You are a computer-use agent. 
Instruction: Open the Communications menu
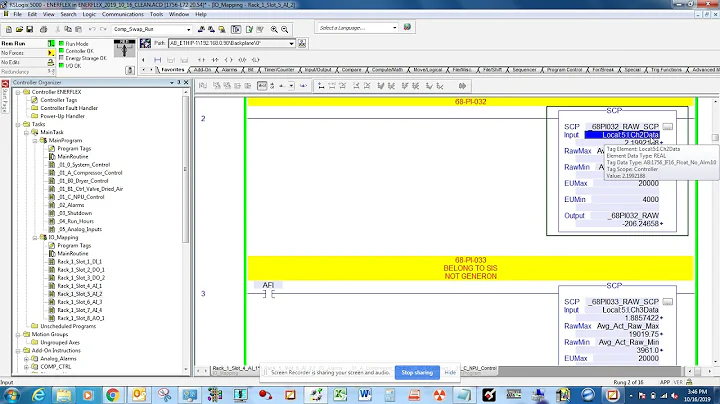coord(123,14)
